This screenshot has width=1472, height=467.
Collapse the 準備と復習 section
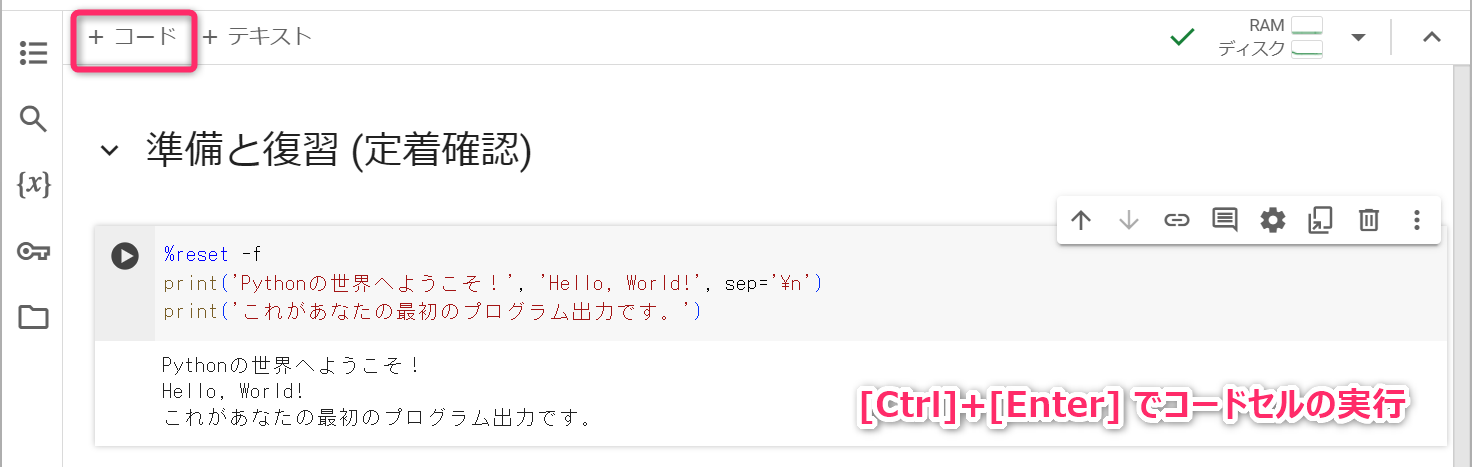click(x=108, y=151)
